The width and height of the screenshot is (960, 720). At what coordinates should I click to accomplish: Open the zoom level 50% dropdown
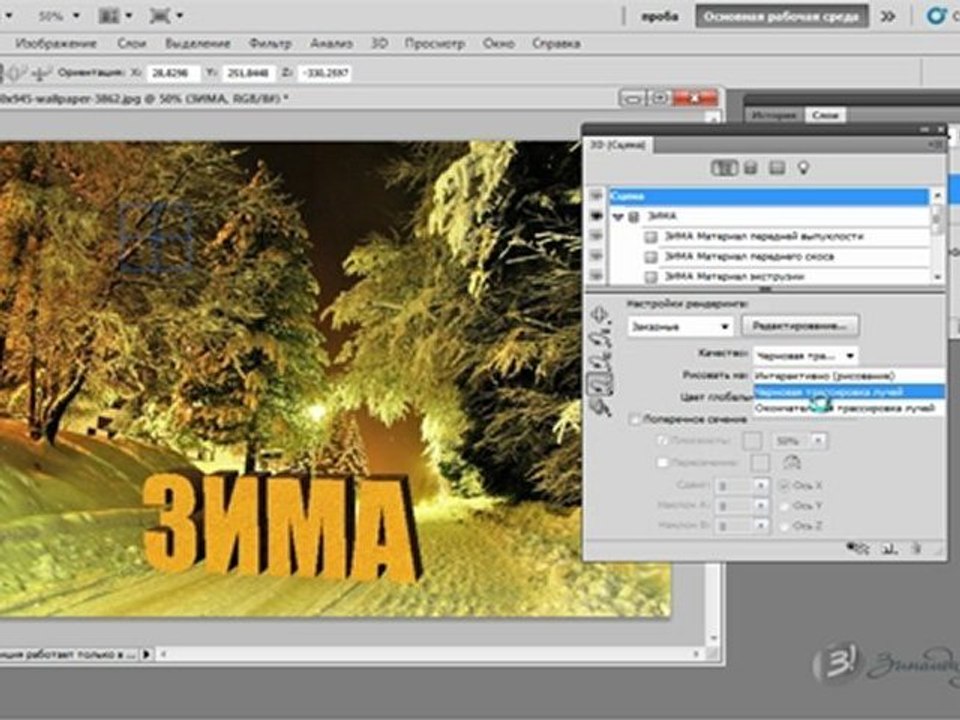[76, 16]
